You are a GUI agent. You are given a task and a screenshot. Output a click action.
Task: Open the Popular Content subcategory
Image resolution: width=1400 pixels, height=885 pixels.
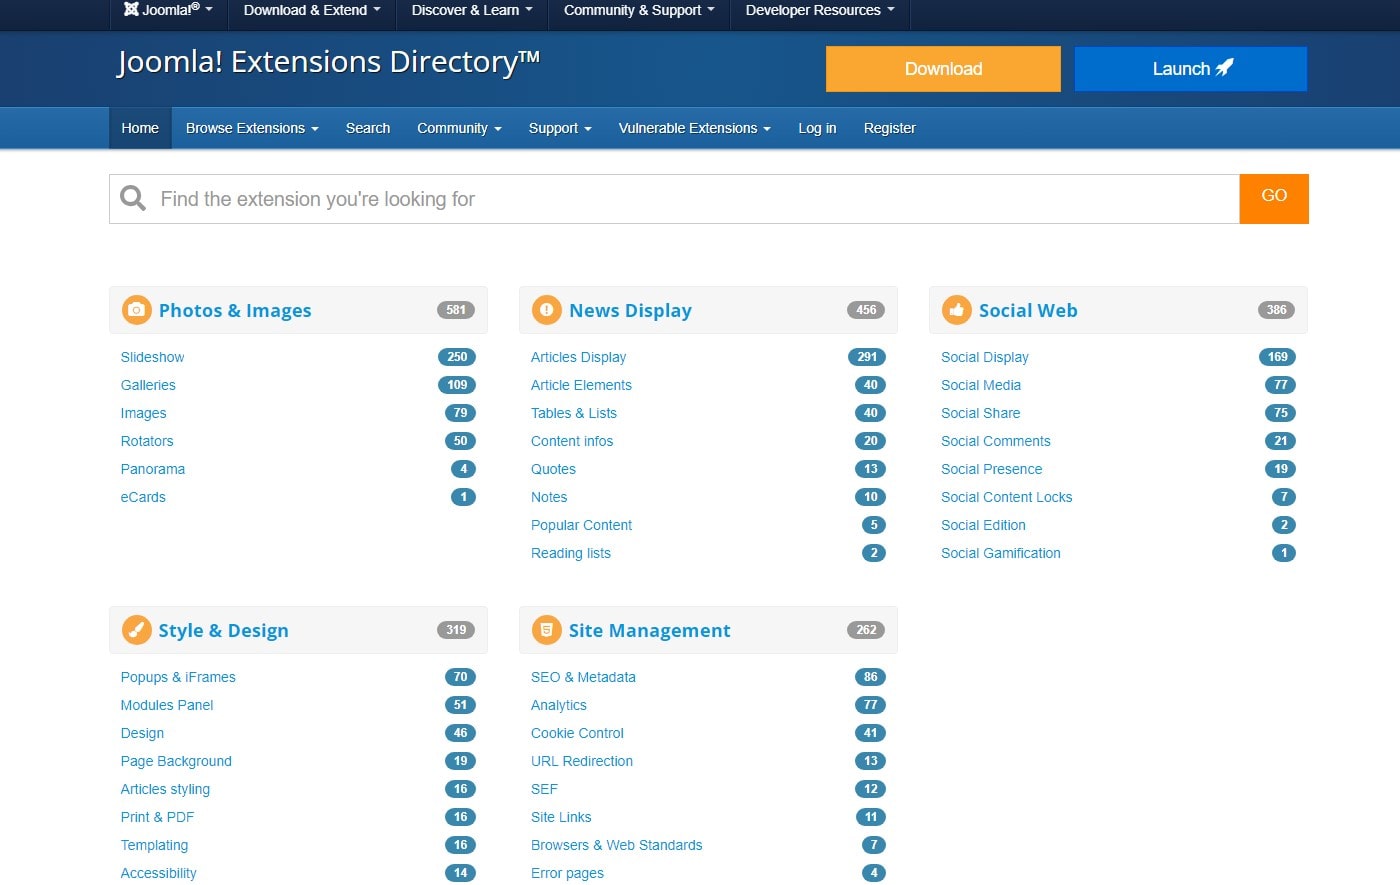(581, 525)
